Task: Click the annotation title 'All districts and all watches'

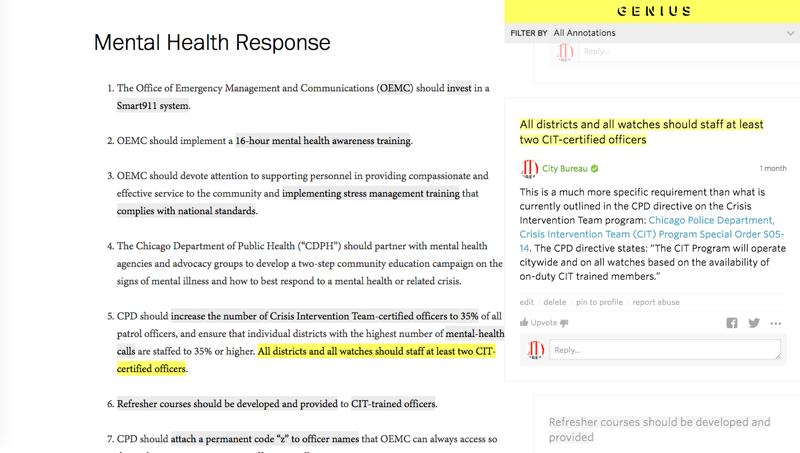Action: tap(641, 132)
